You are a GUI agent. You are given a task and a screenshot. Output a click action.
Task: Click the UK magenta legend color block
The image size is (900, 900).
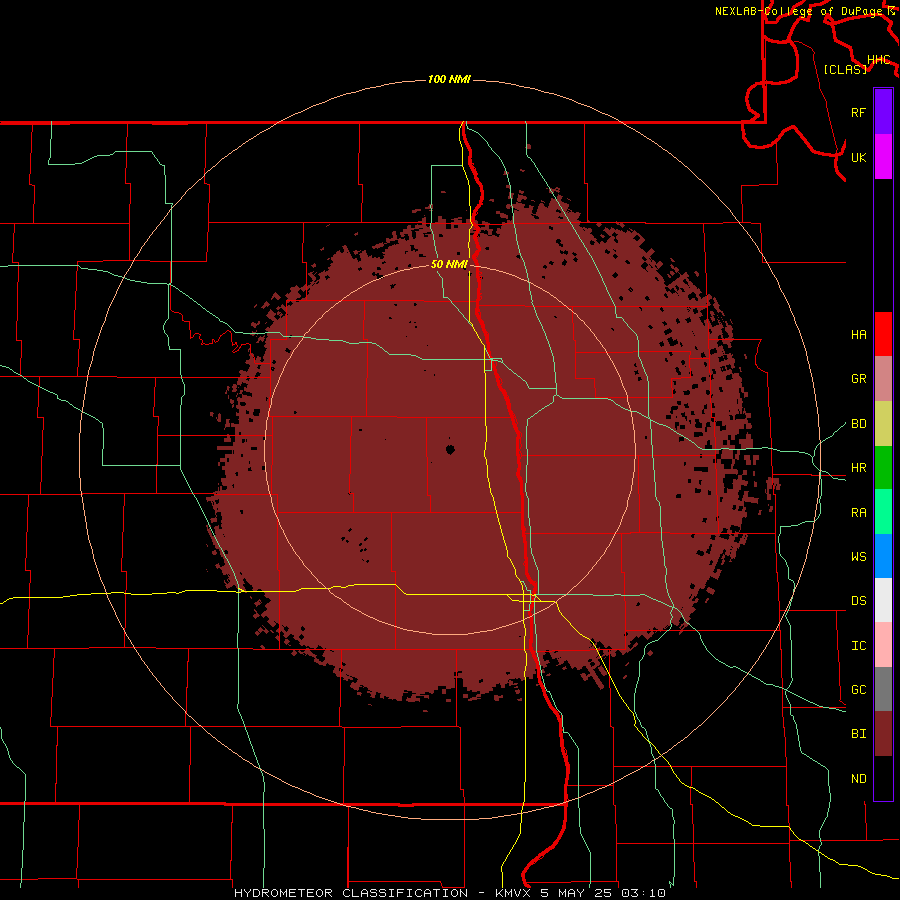[x=883, y=157]
